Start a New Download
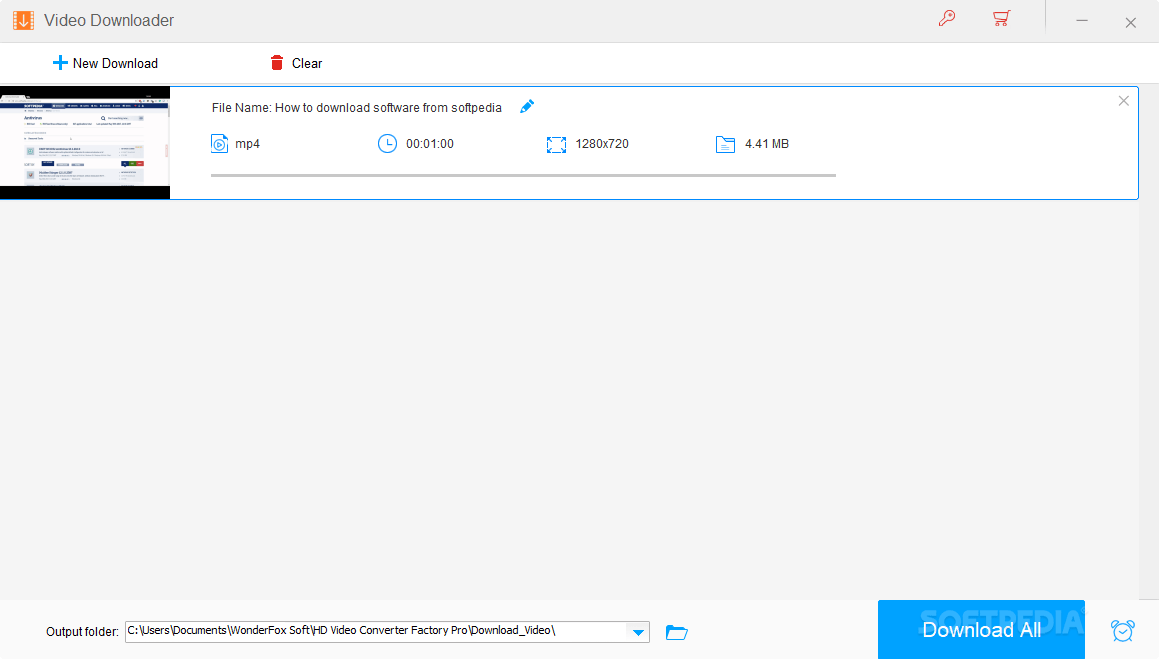 point(105,63)
